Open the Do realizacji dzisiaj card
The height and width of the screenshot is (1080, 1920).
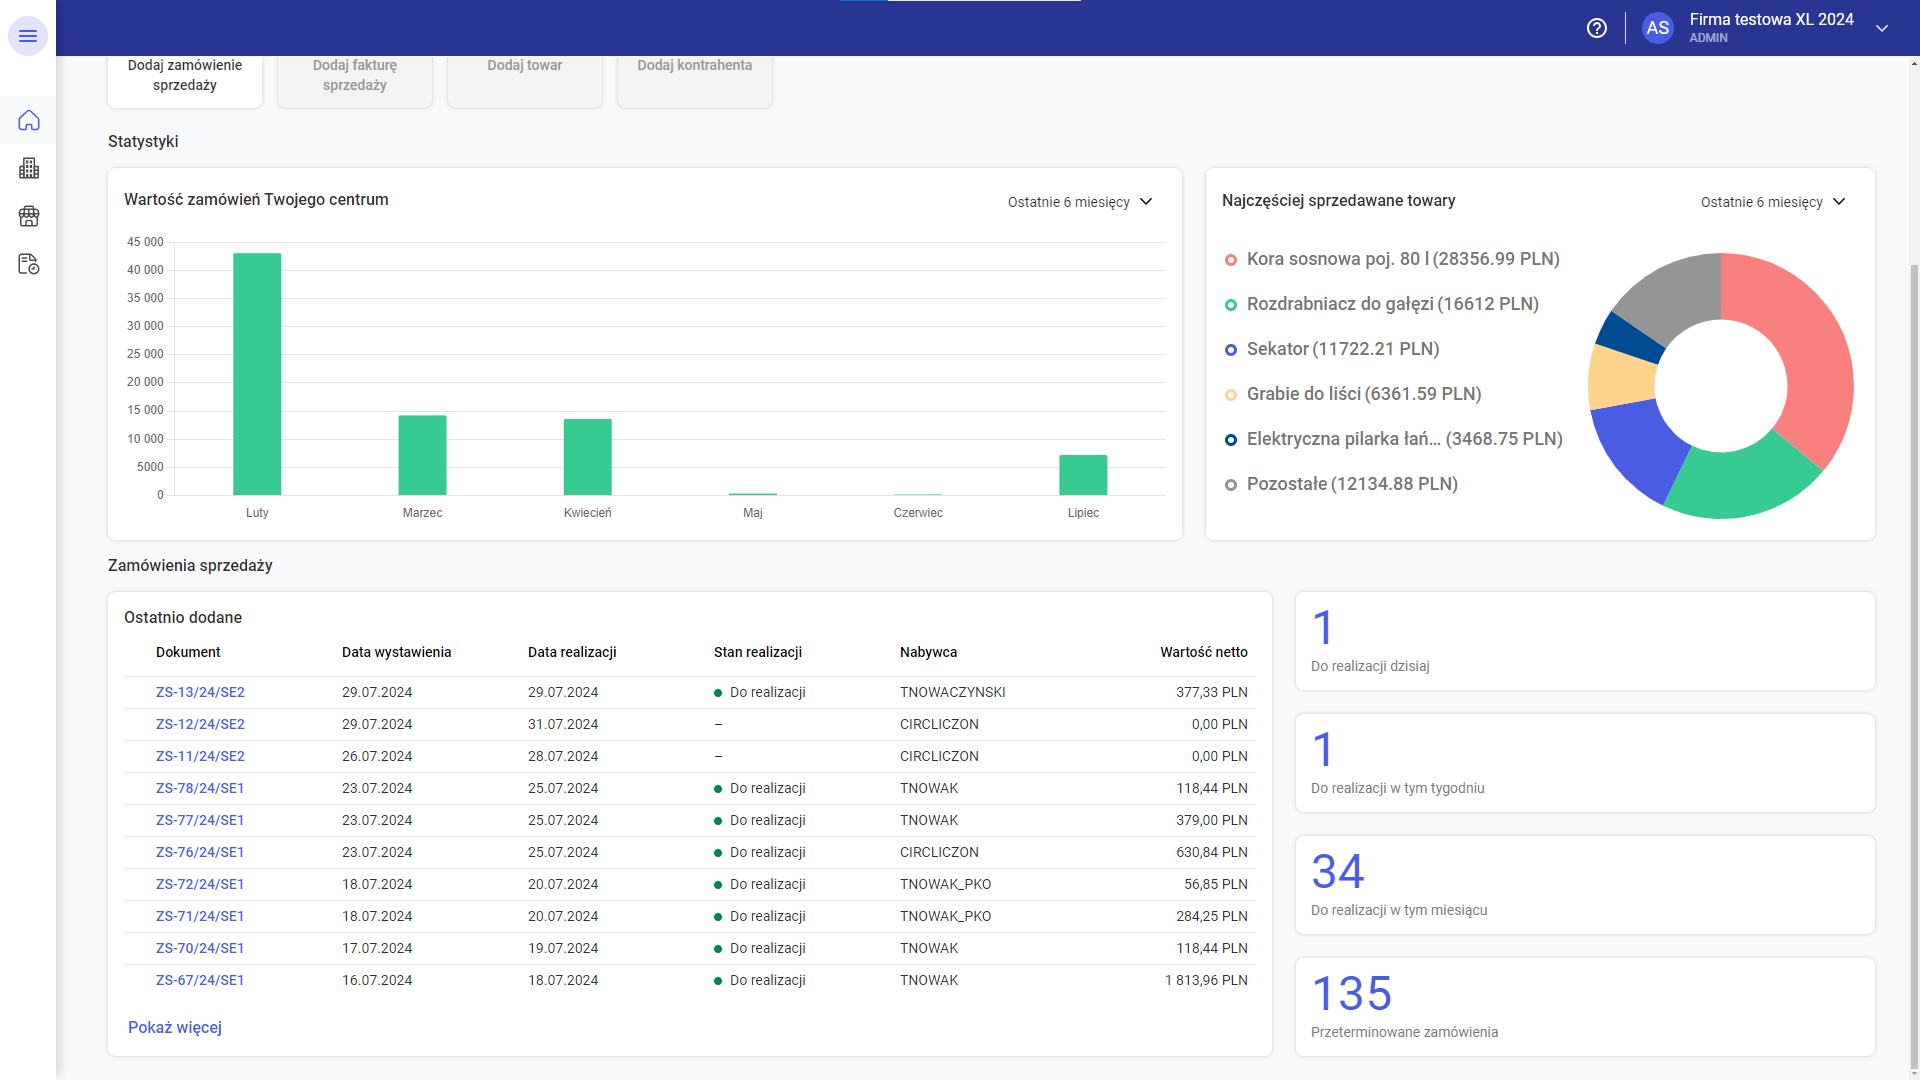pyautogui.click(x=1585, y=641)
